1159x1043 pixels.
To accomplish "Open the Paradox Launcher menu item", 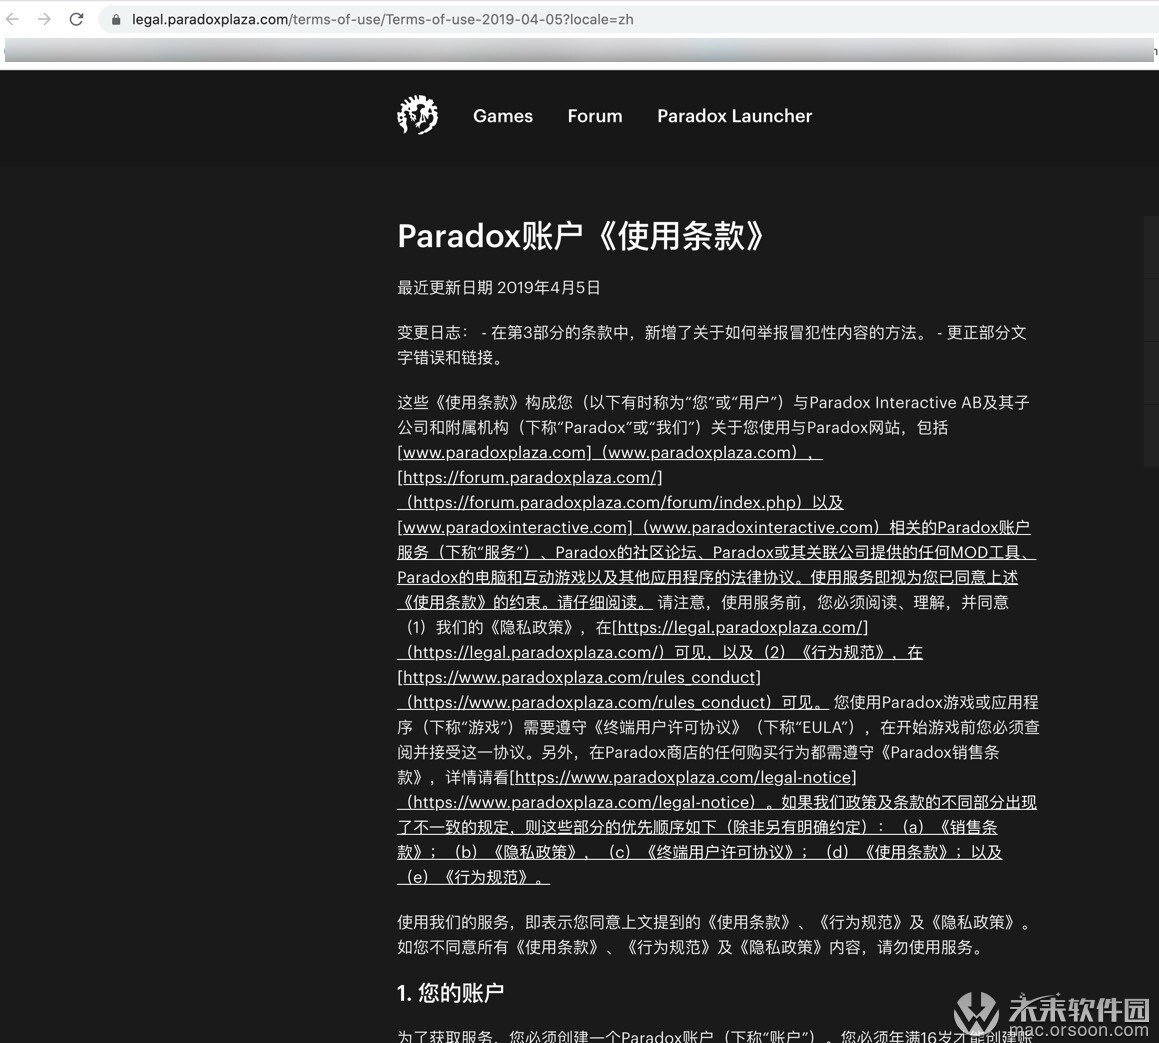I will tap(735, 116).
